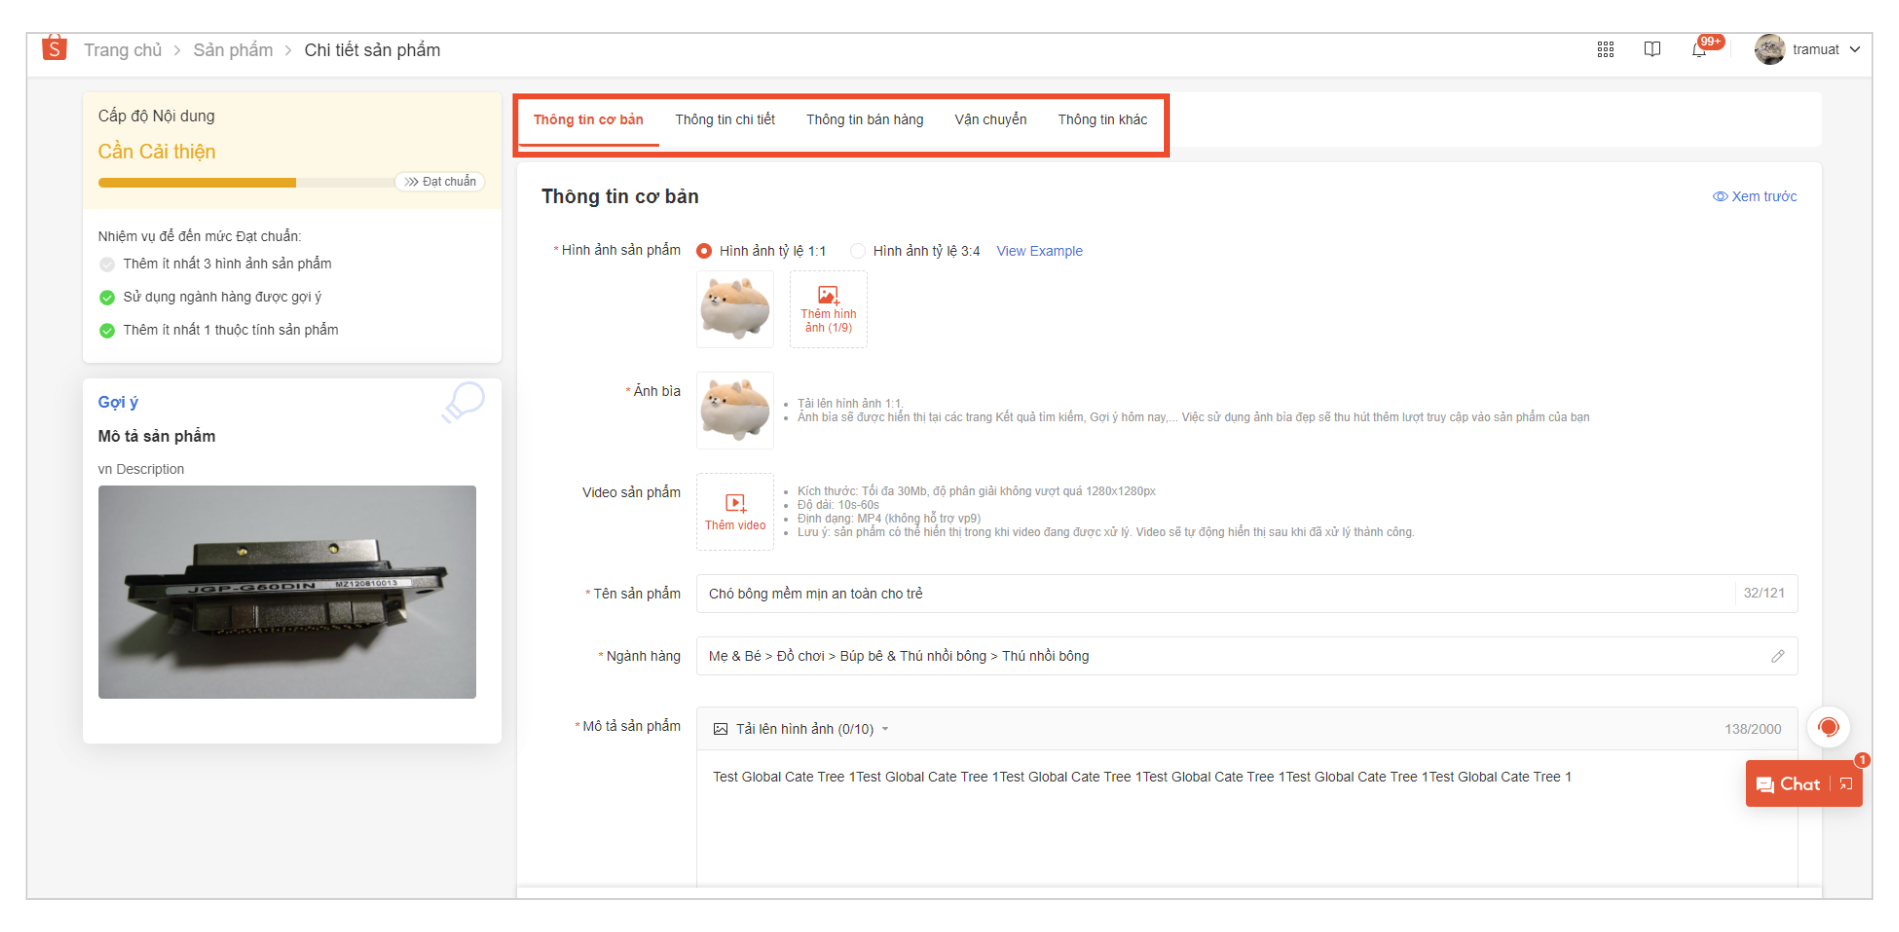Open the documentation book icon
Viewport: 1899px width, 932px height.
pyautogui.click(x=1651, y=48)
